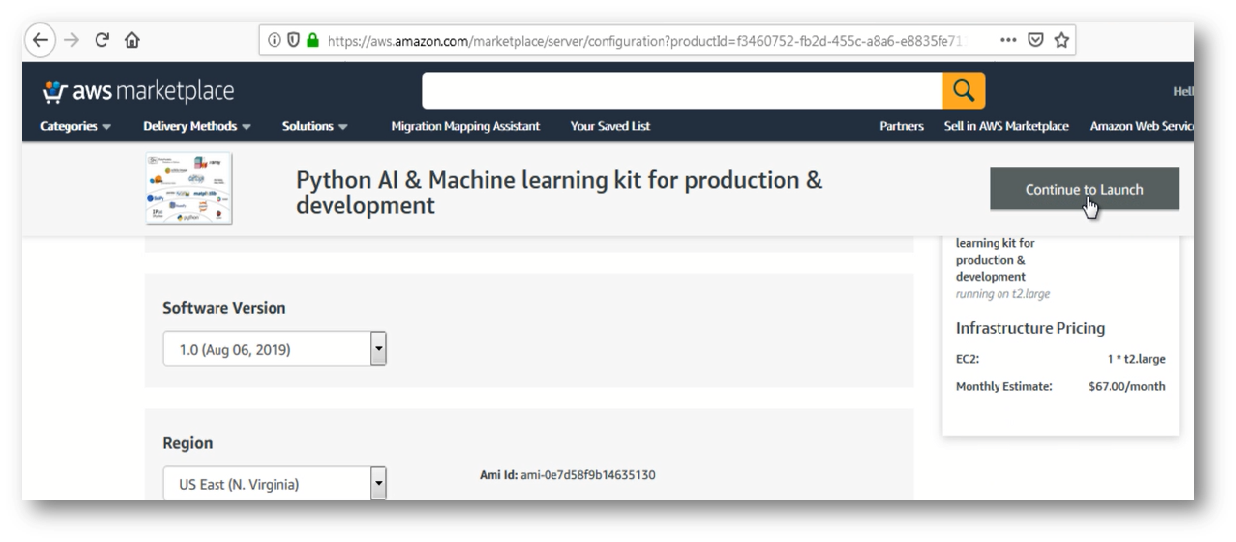Viewport: 1236px width, 542px height.
Task: Click the browser Forward arrow
Action: click(72, 42)
